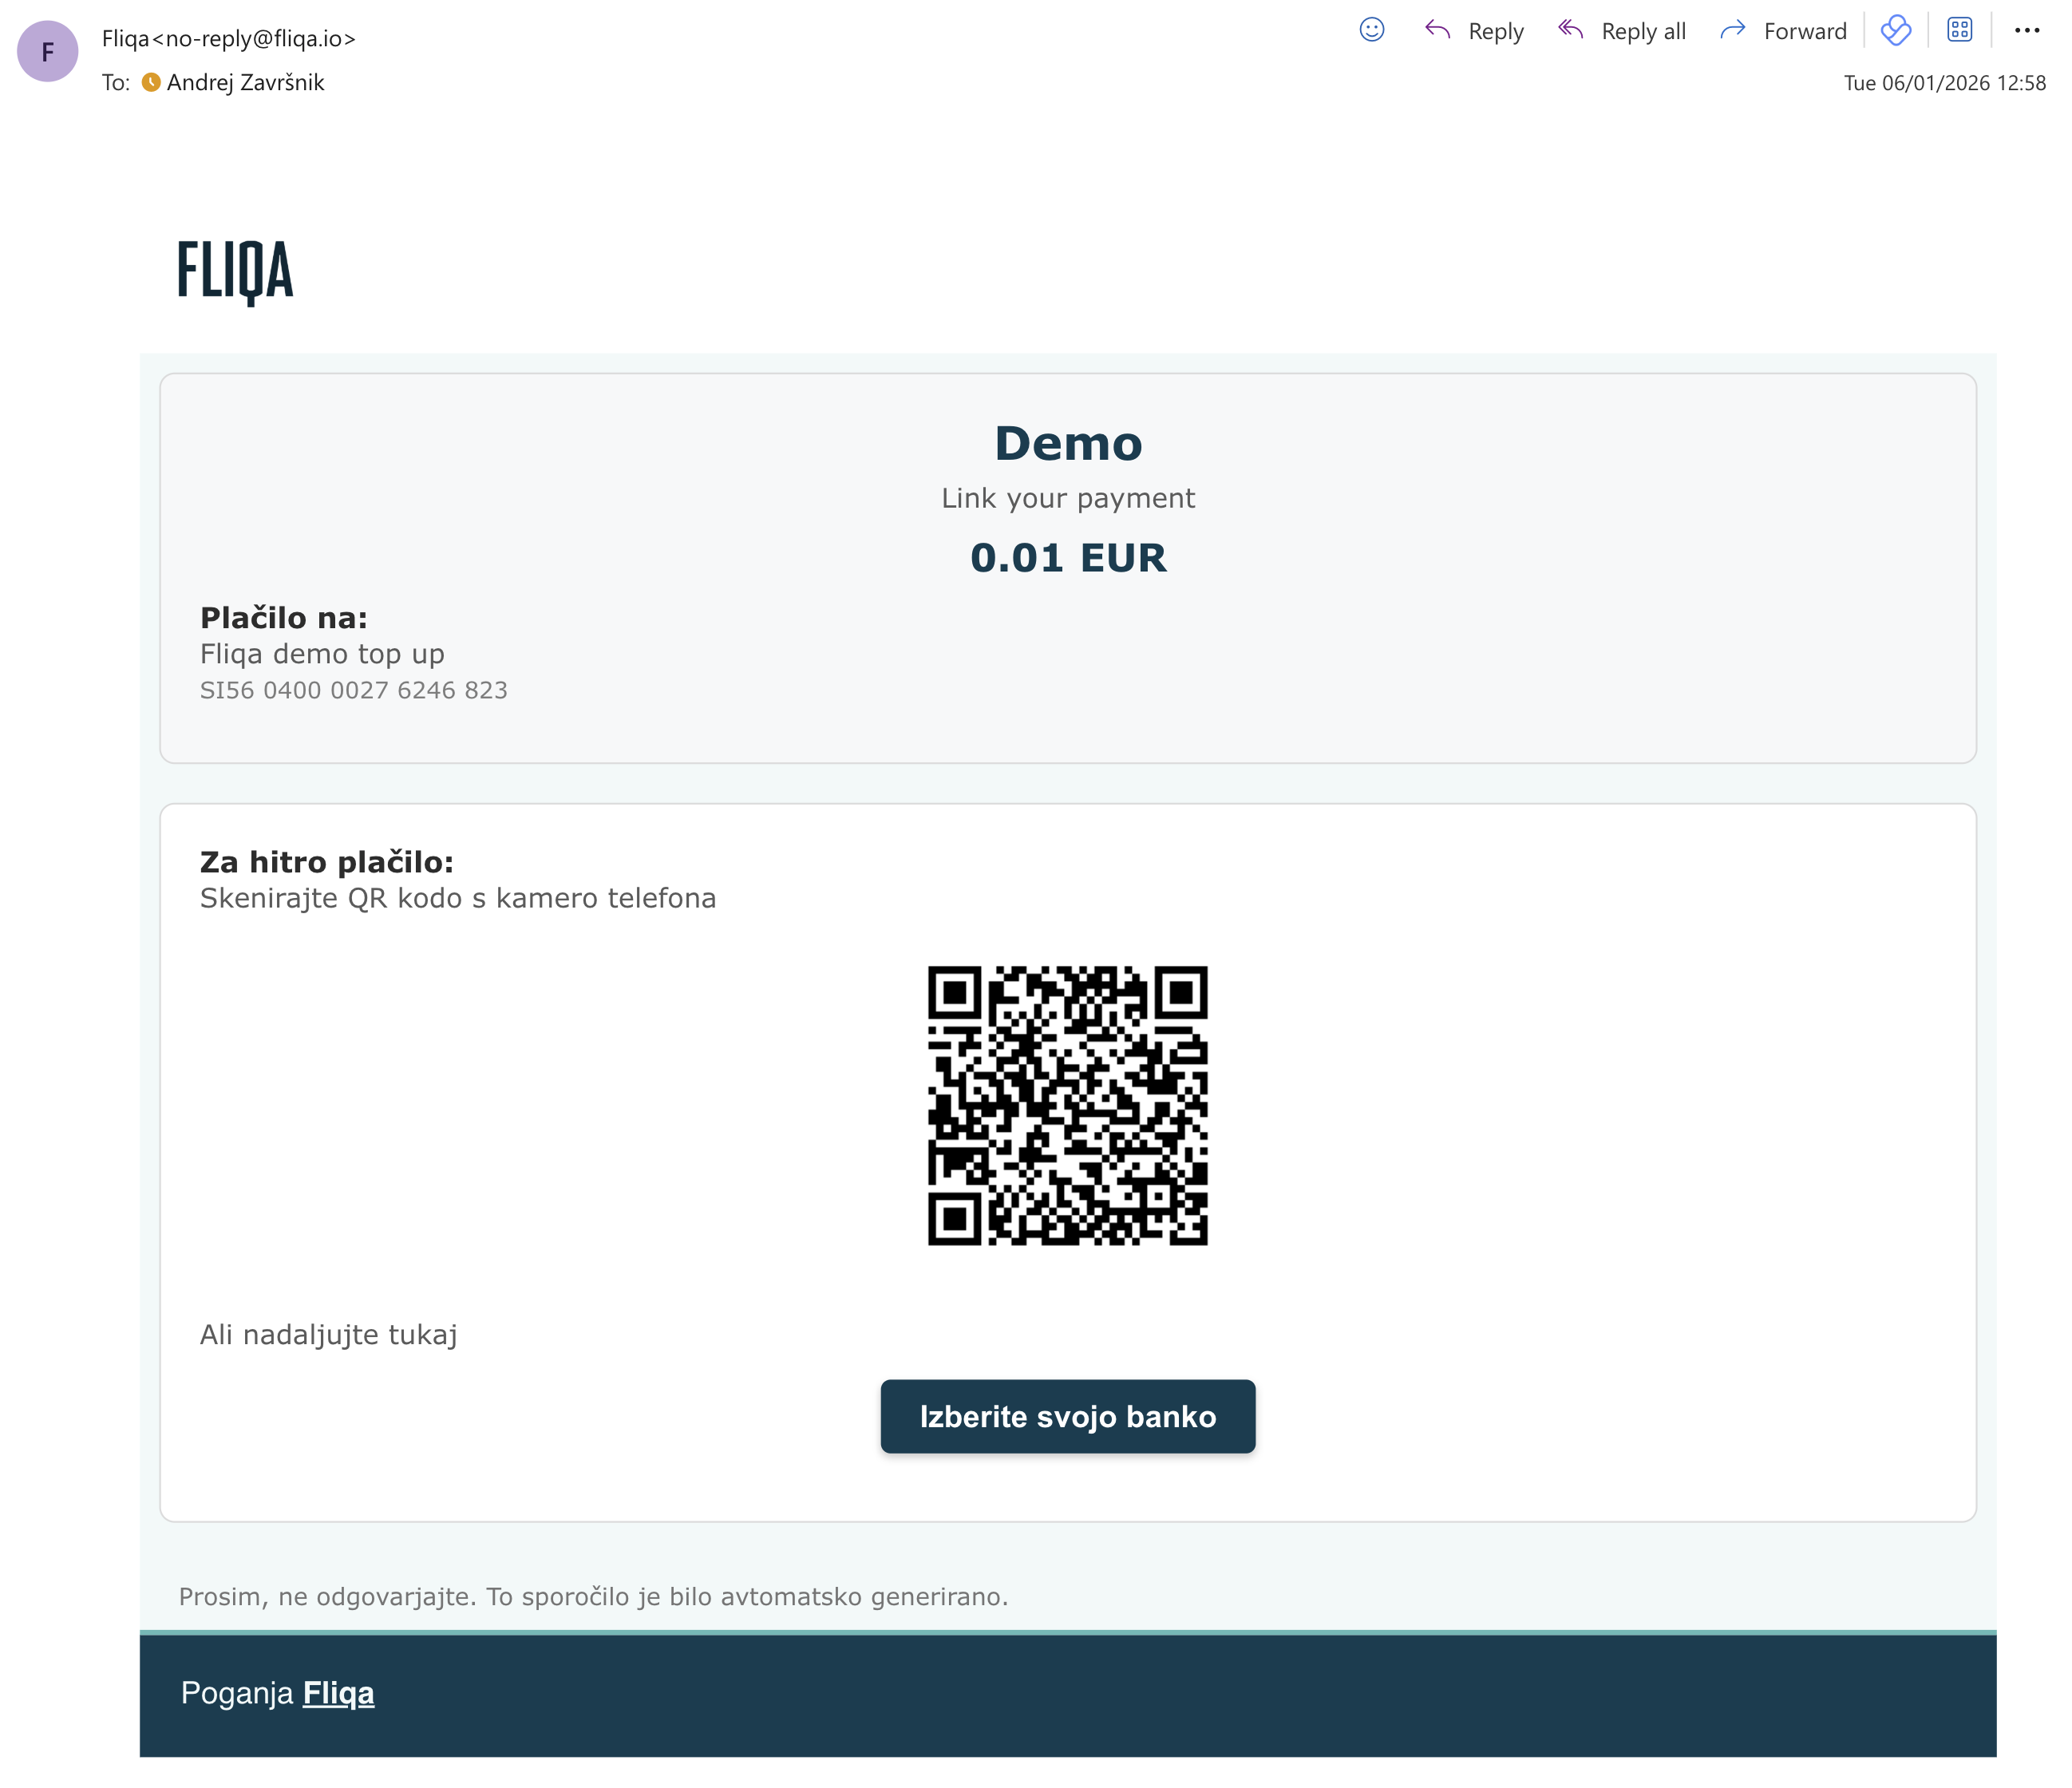The width and height of the screenshot is (2072, 1788).
Task: Open the Microsoft Loop icon
Action: [x=1897, y=31]
